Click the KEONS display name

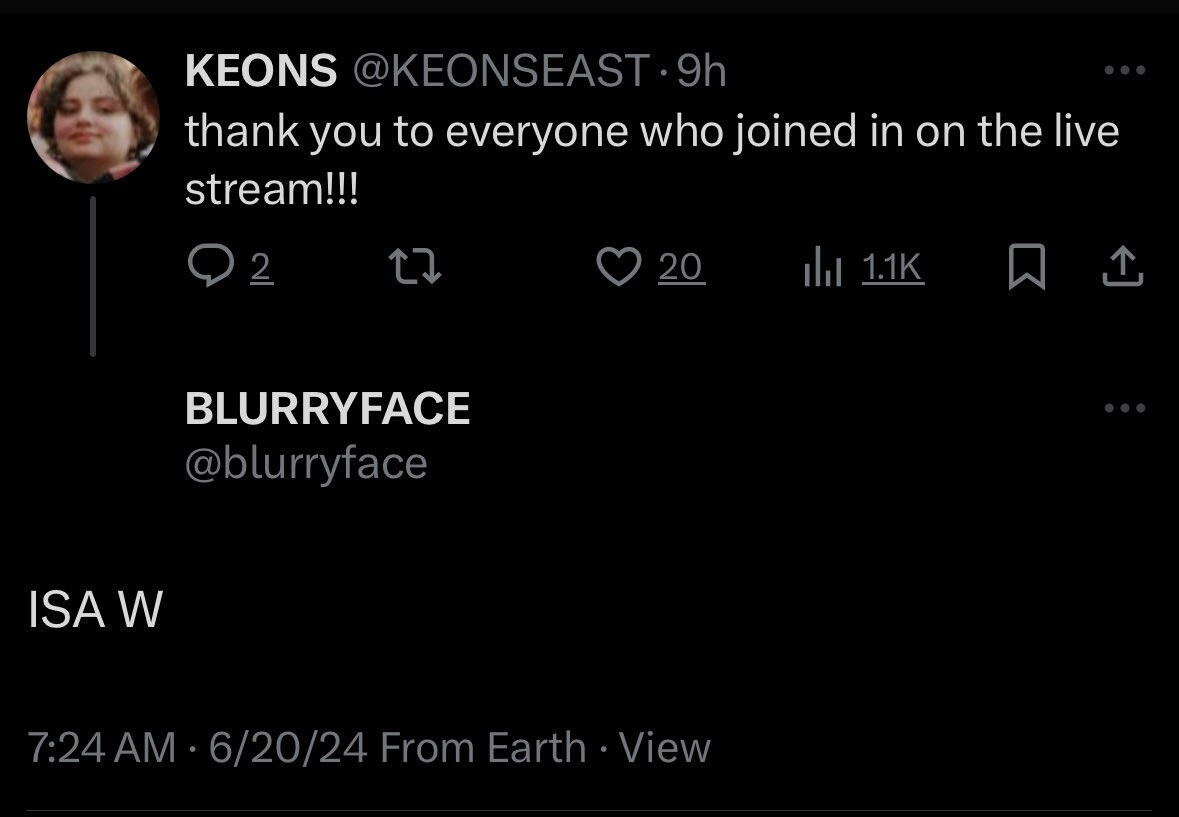tap(261, 71)
